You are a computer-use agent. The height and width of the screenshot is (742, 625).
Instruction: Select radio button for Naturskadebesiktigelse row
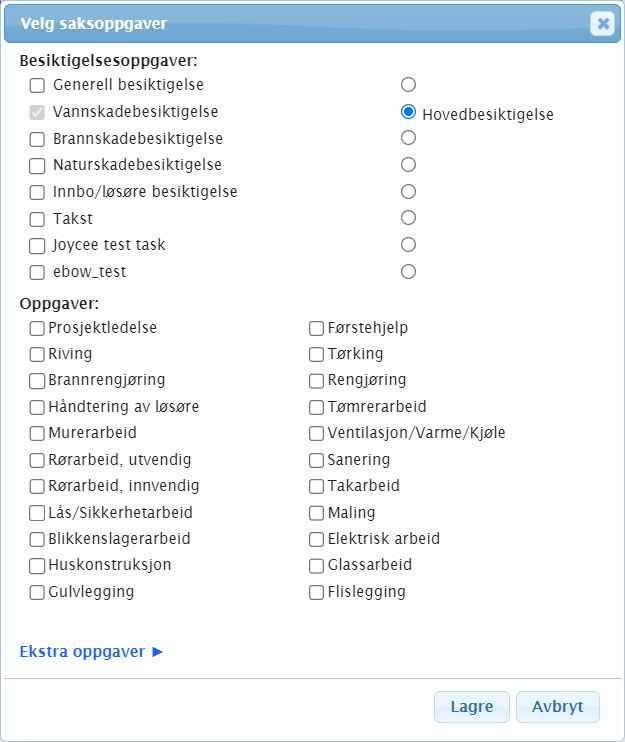408,164
